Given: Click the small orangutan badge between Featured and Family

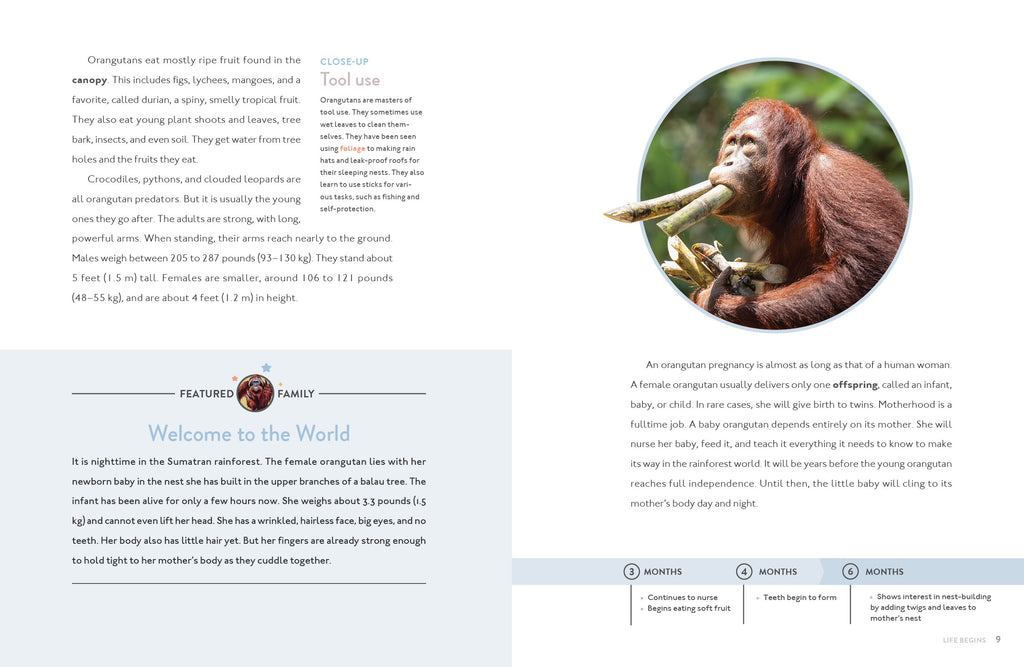Looking at the screenshot, I should (x=255, y=393).
